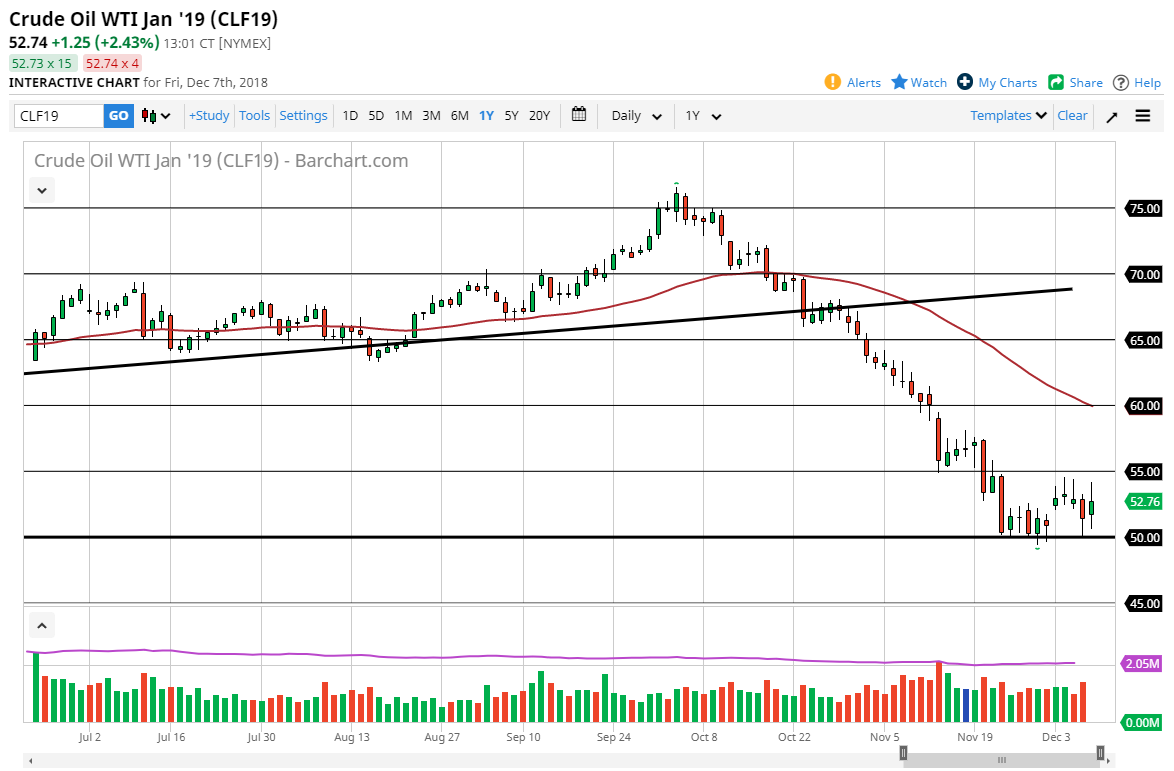
Task: Open the calendar date picker icon
Action: pos(578,115)
